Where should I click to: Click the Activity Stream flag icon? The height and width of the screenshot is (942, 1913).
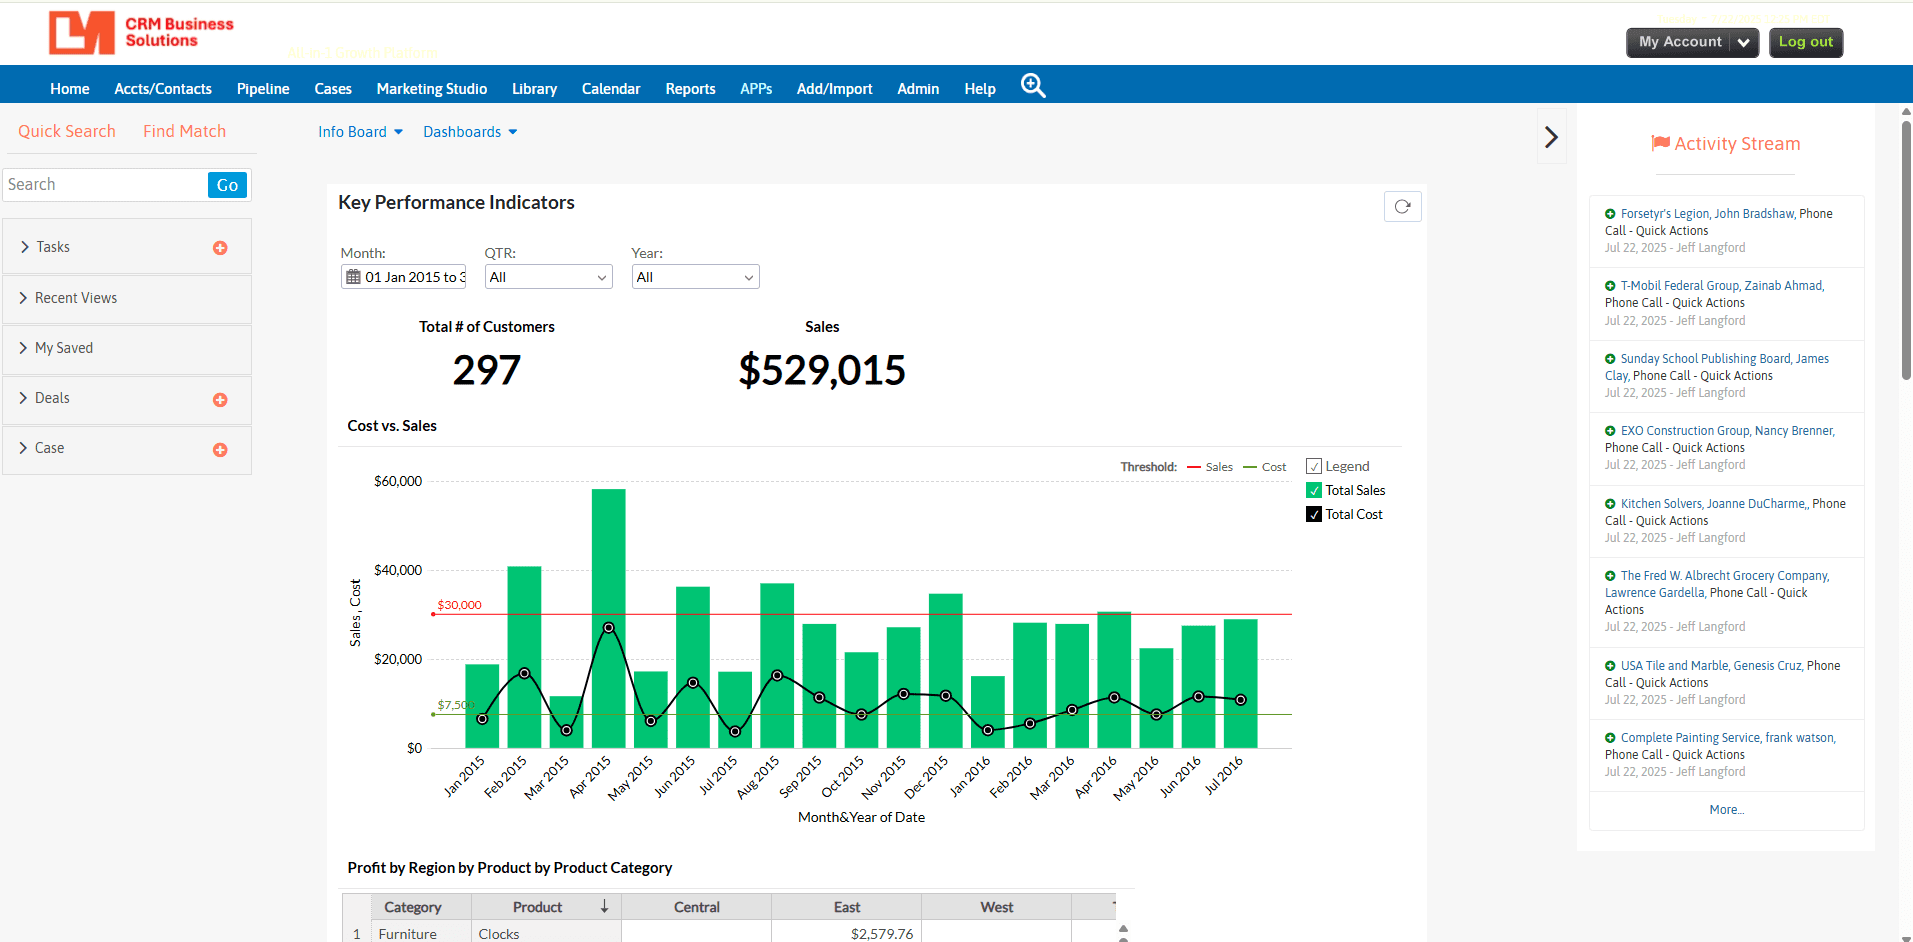point(1659,142)
